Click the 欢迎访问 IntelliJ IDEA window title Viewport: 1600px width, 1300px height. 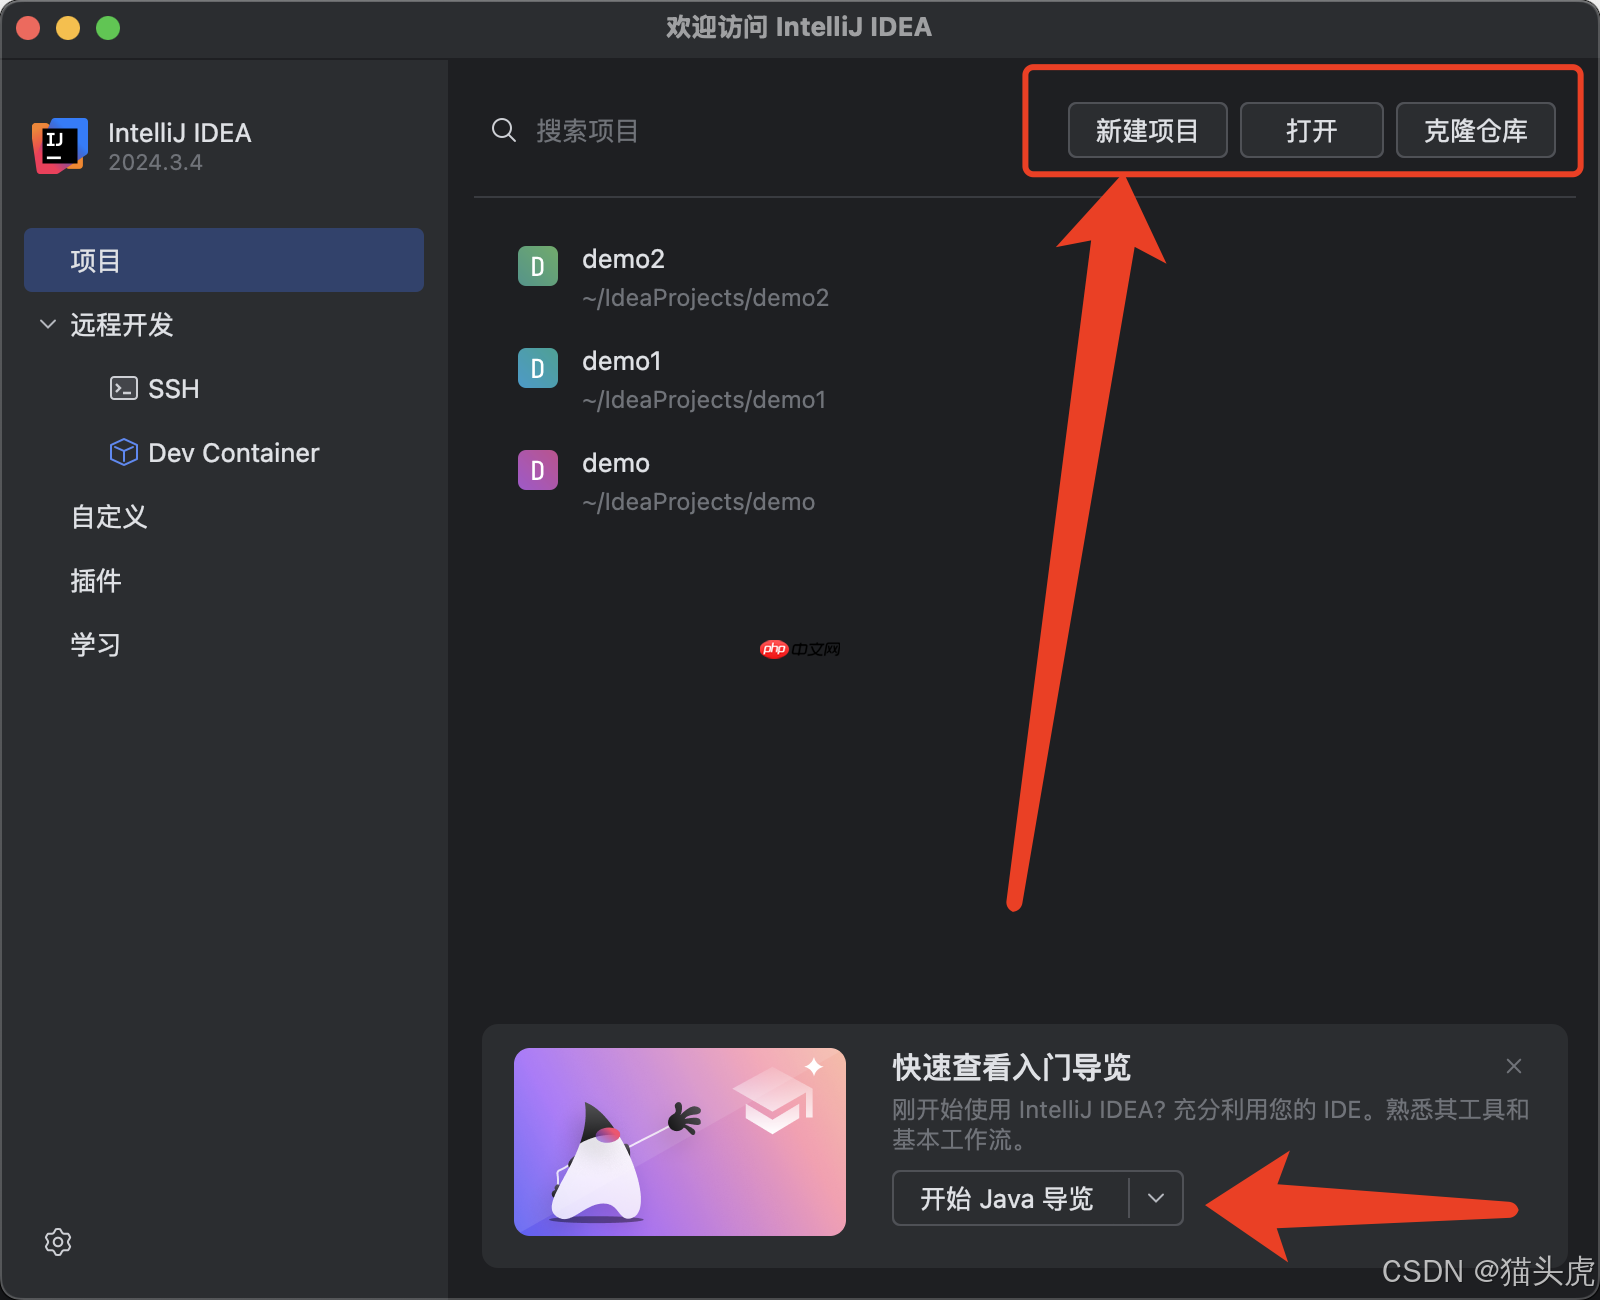point(799,27)
